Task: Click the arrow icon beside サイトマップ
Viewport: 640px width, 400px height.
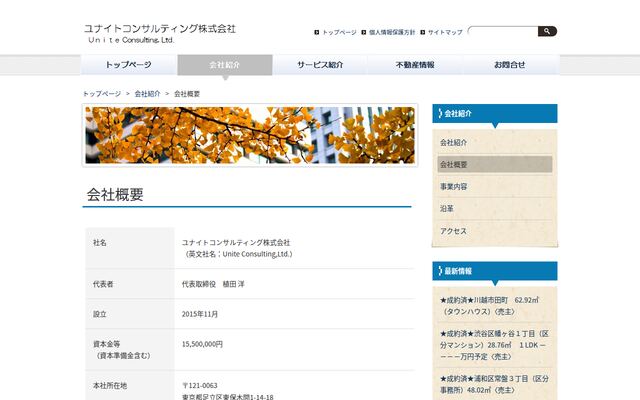Action: (422, 32)
